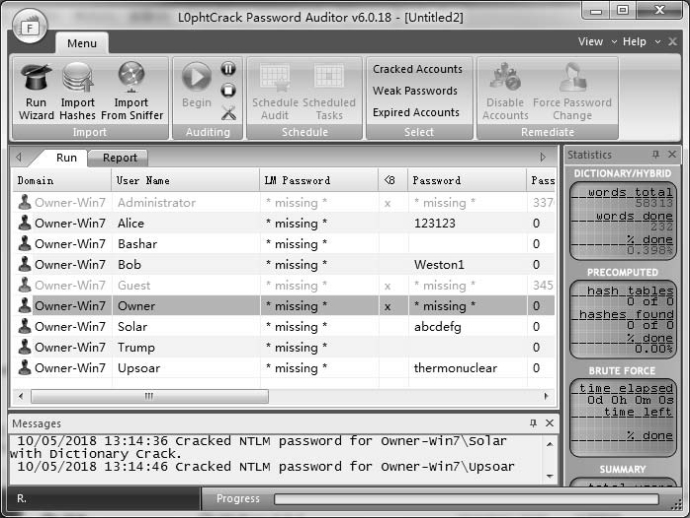Click the Begin audit play icon
The image size is (690, 518).
[196, 77]
